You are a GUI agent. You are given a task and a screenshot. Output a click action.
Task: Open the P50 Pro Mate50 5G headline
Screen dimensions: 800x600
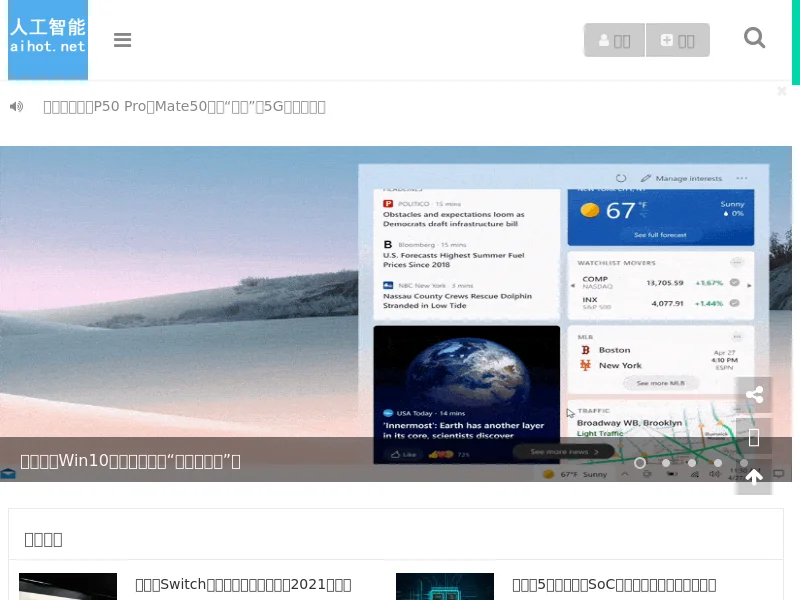(184, 106)
